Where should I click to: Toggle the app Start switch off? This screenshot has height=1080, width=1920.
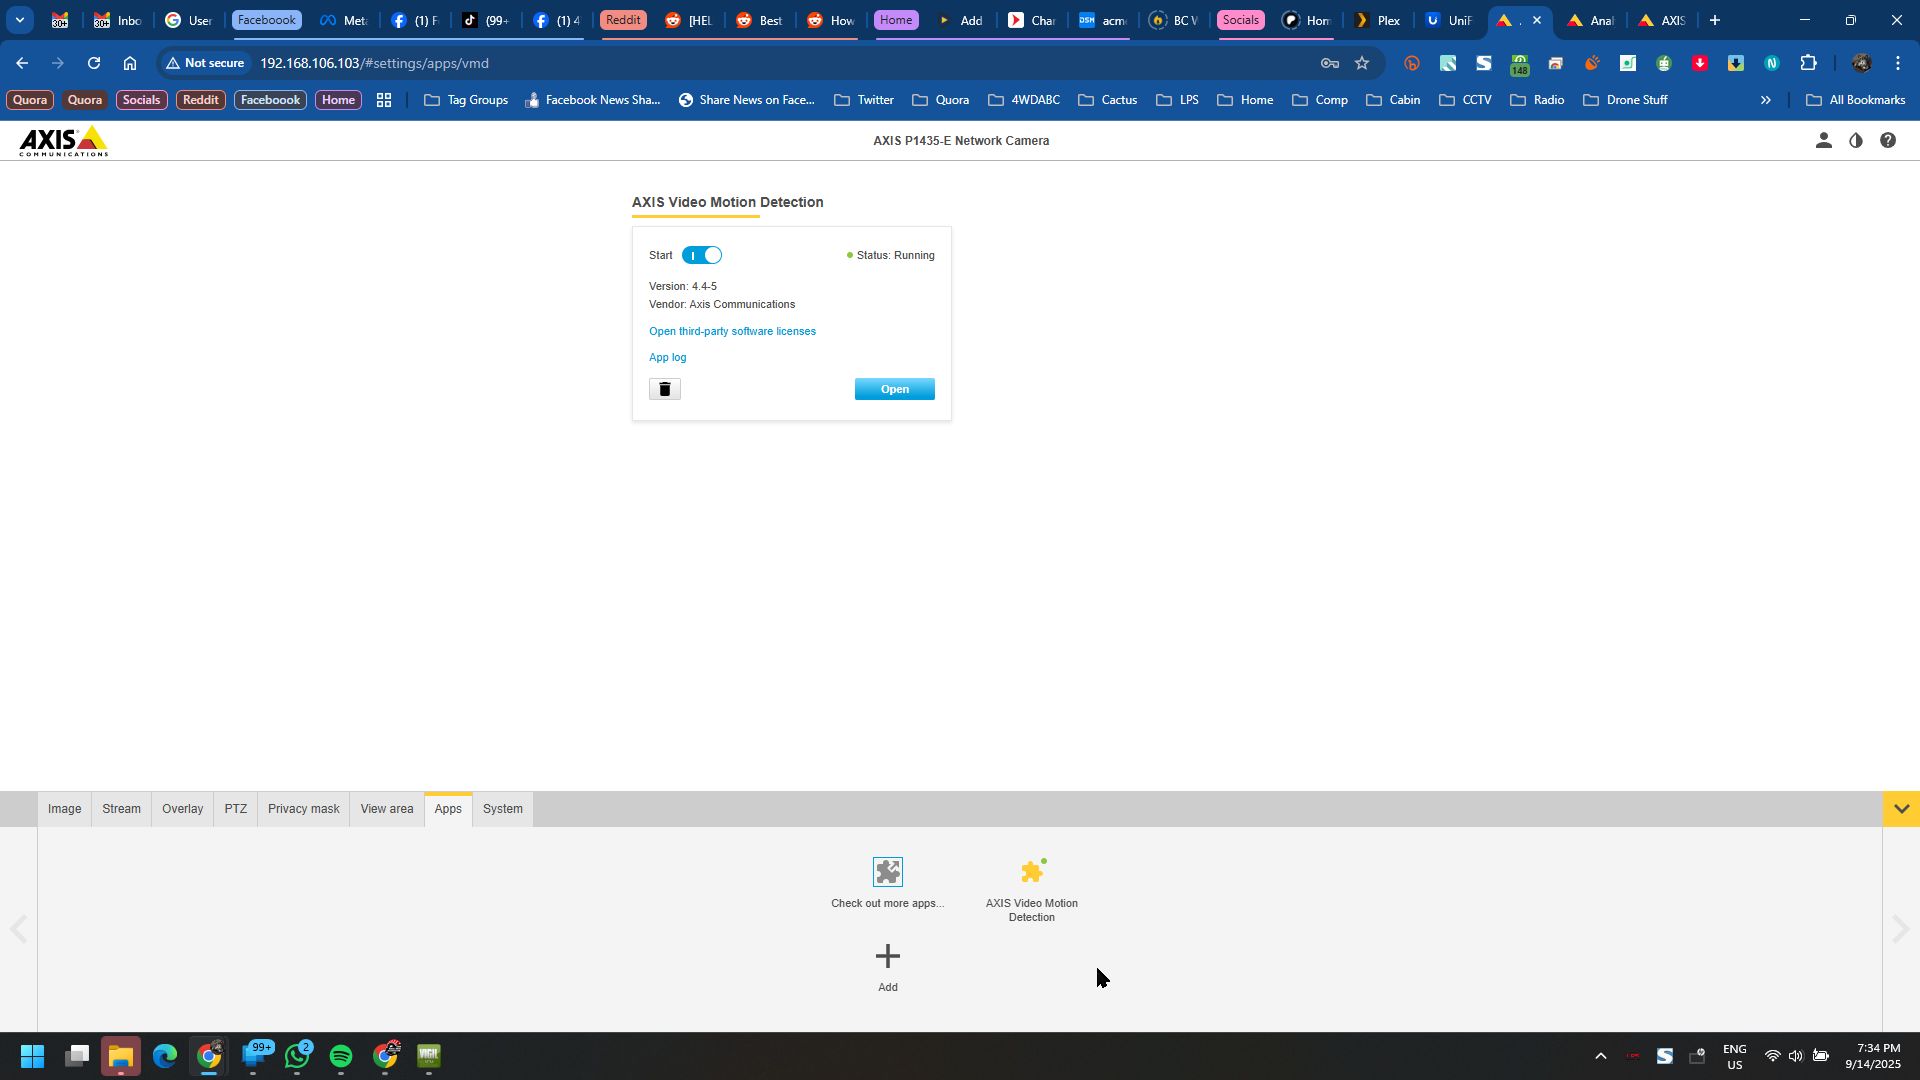[702, 255]
